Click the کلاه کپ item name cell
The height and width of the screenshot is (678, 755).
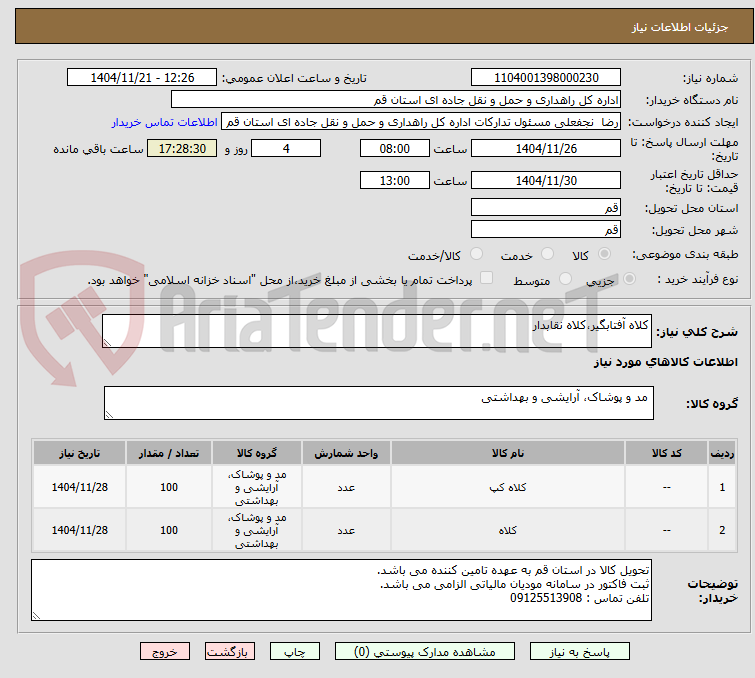[x=508, y=487]
